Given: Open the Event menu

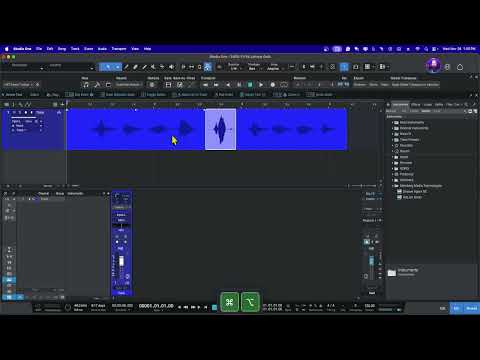Looking at the screenshot, I should pos(88,49).
